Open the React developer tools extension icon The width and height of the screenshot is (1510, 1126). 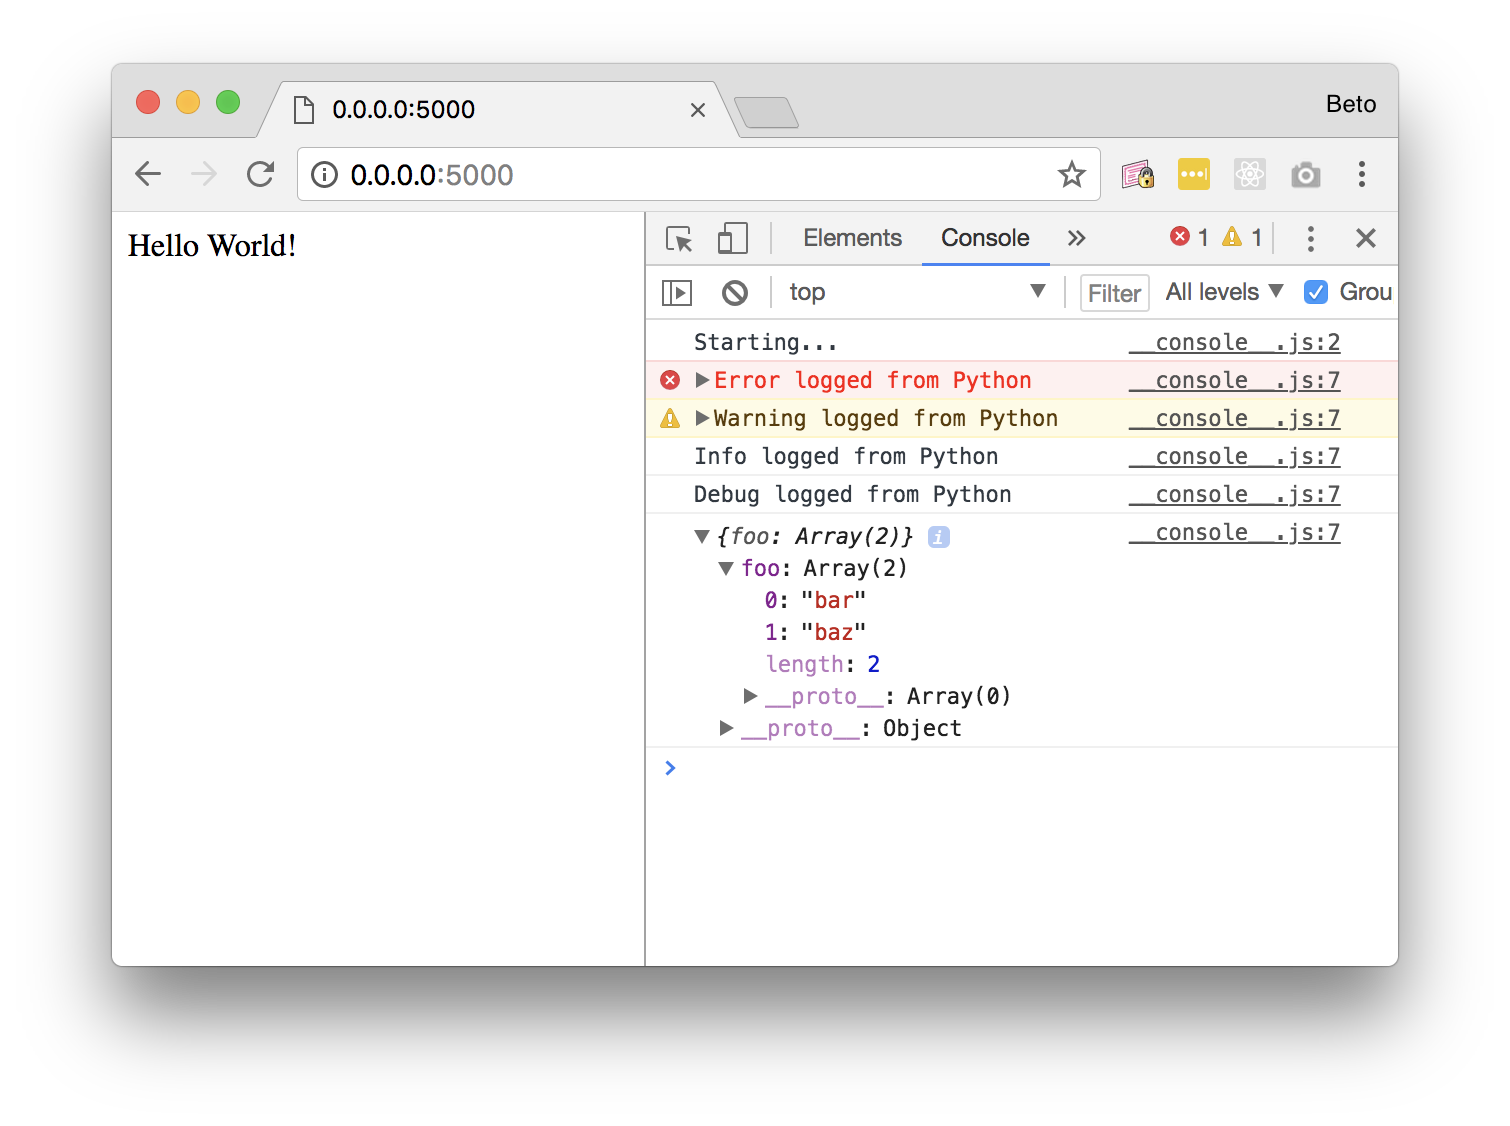tap(1250, 175)
